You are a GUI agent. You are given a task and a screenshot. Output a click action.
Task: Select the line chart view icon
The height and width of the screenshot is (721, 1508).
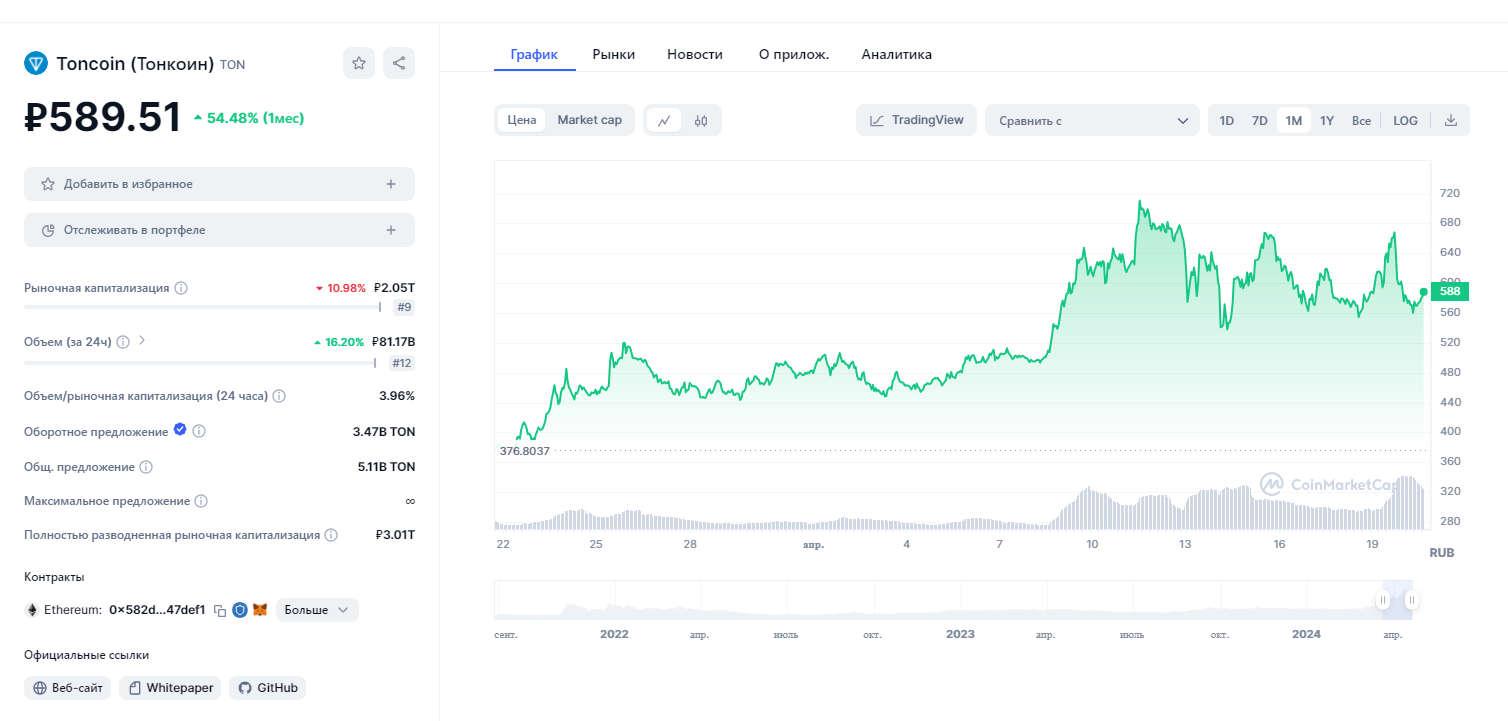click(664, 120)
